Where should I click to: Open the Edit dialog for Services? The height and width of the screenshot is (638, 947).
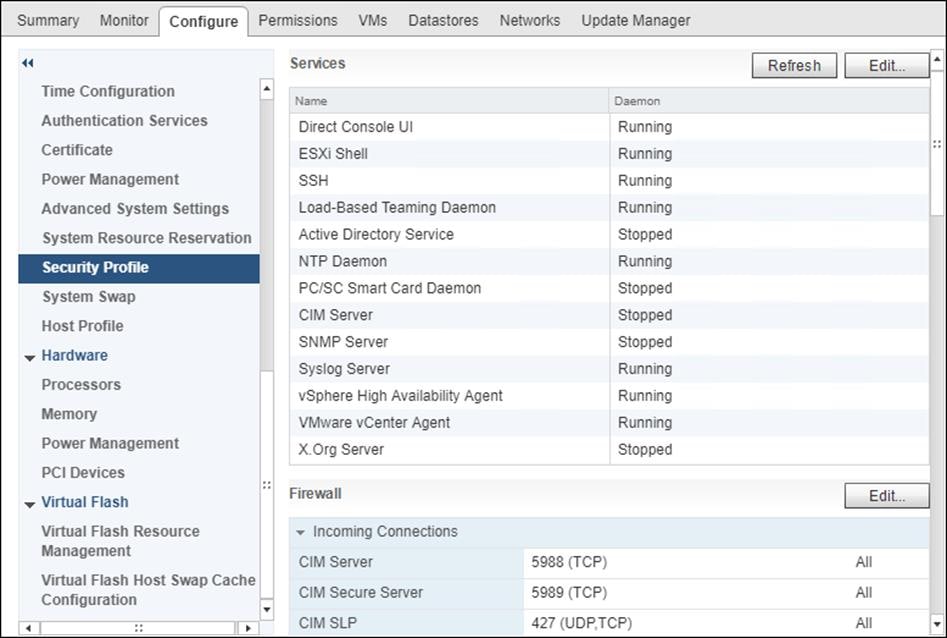pos(886,65)
